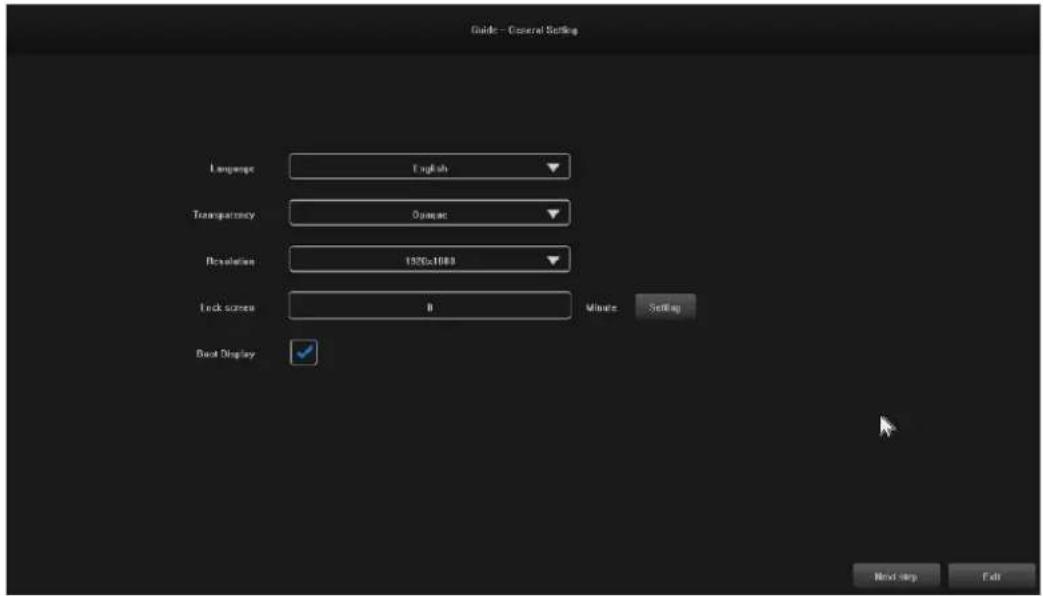This screenshot has height=596, width=1043.
Task: Click the "Transparency" label text
Action: 223,215
